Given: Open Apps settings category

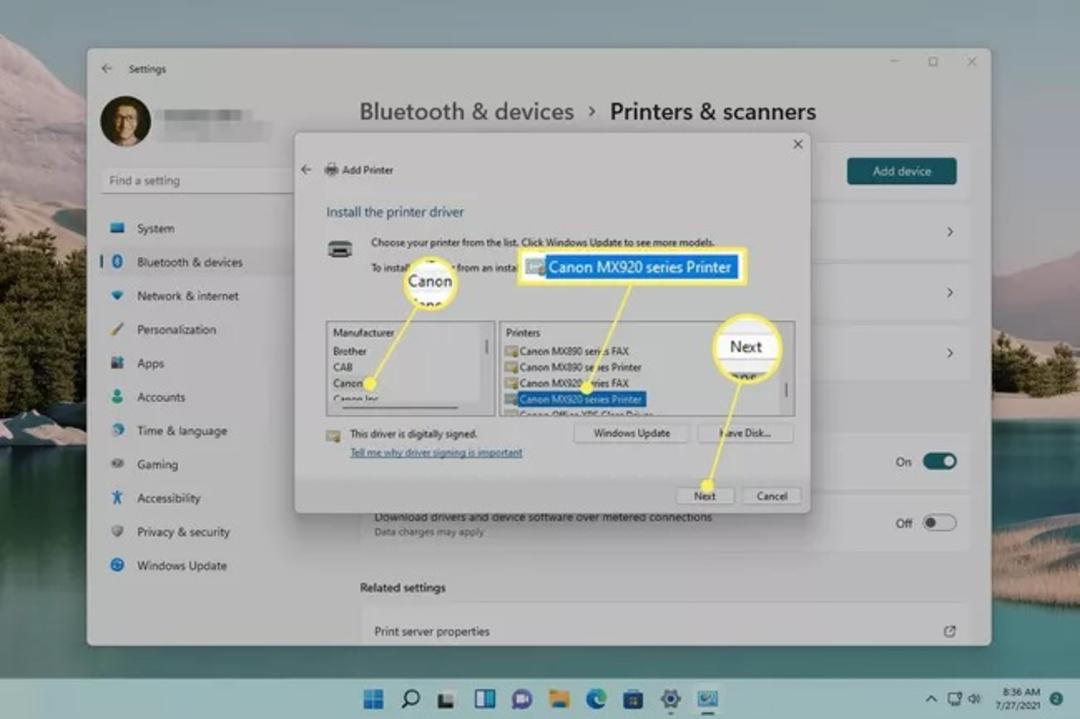Looking at the screenshot, I should coord(150,363).
